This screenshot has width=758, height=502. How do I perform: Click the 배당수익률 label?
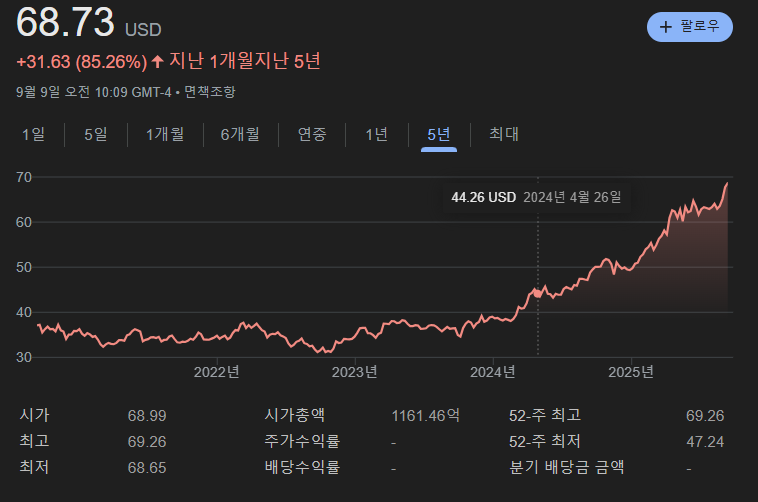[x=302, y=467]
